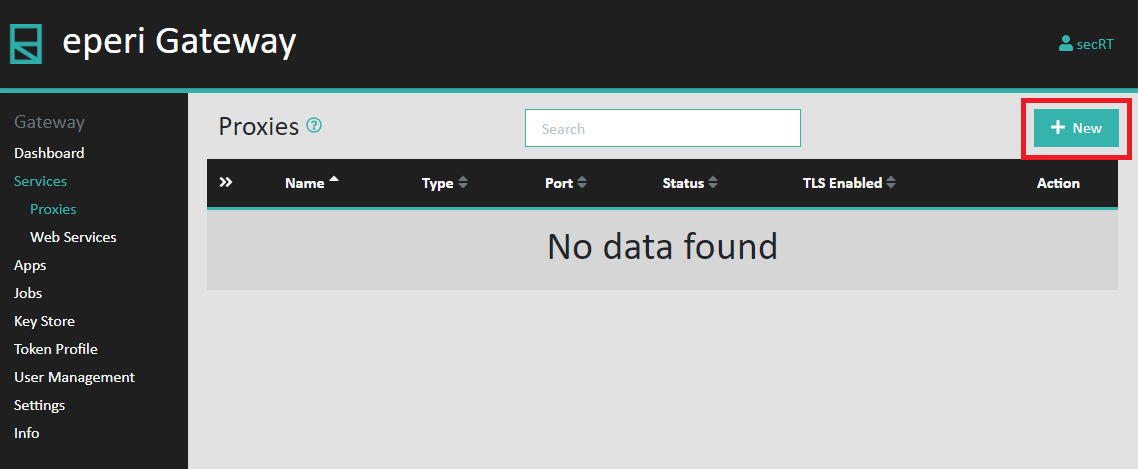Open the Settings sidebar item
This screenshot has height=469, width=1138.
(x=39, y=405)
